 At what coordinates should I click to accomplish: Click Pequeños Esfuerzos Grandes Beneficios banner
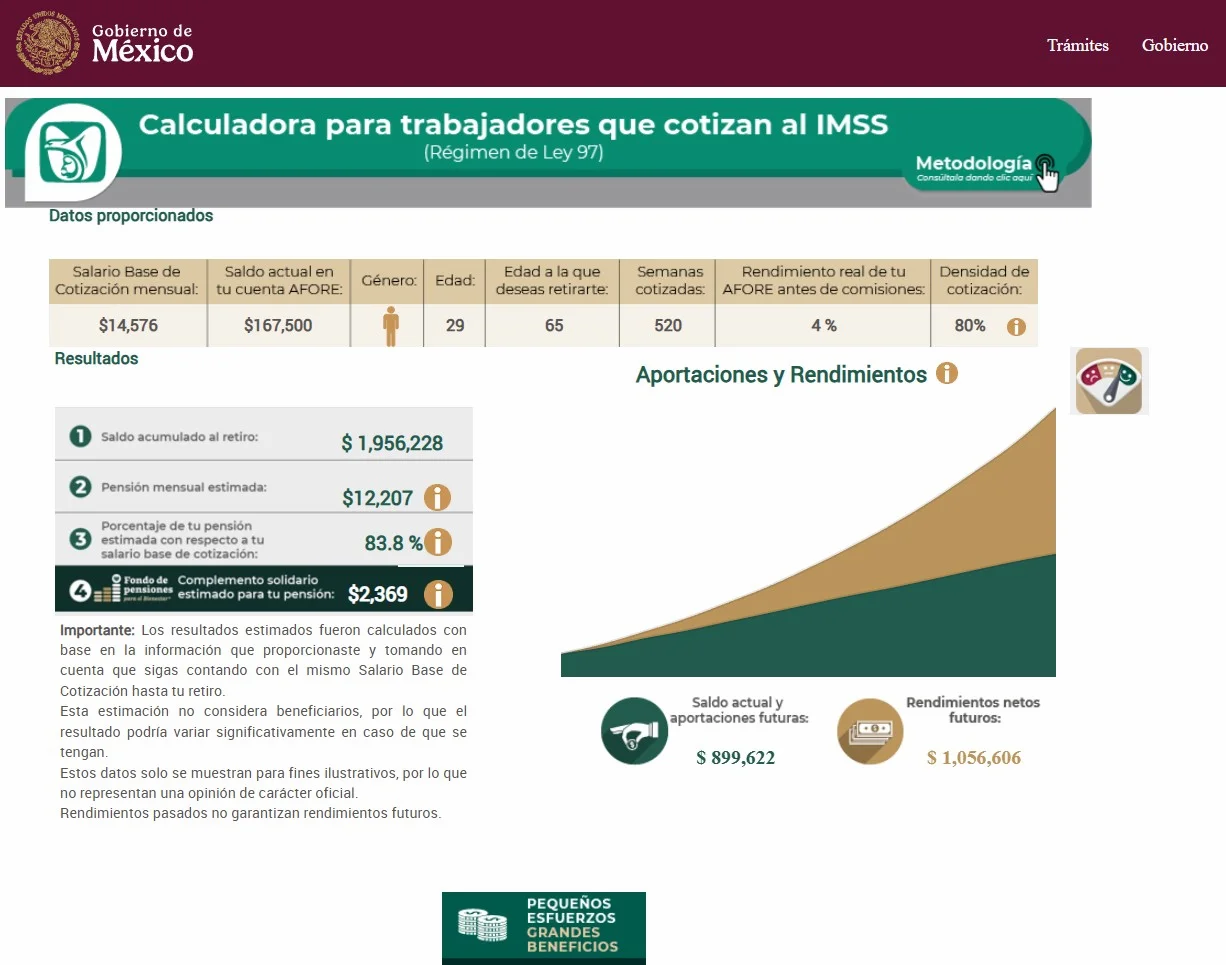544,927
